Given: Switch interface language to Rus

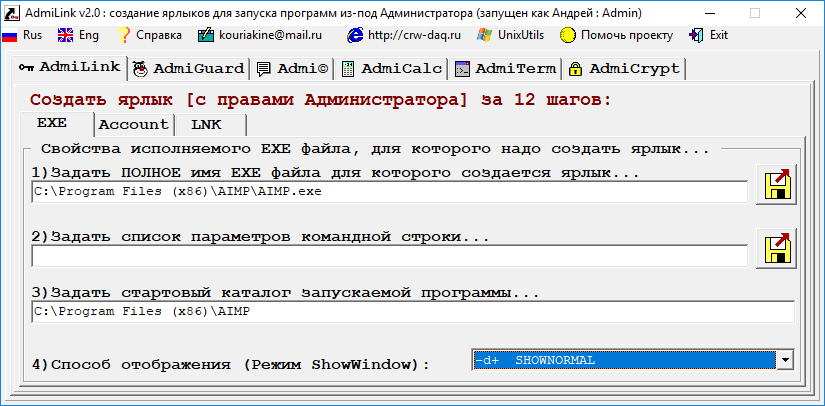Looking at the screenshot, I should (22, 35).
